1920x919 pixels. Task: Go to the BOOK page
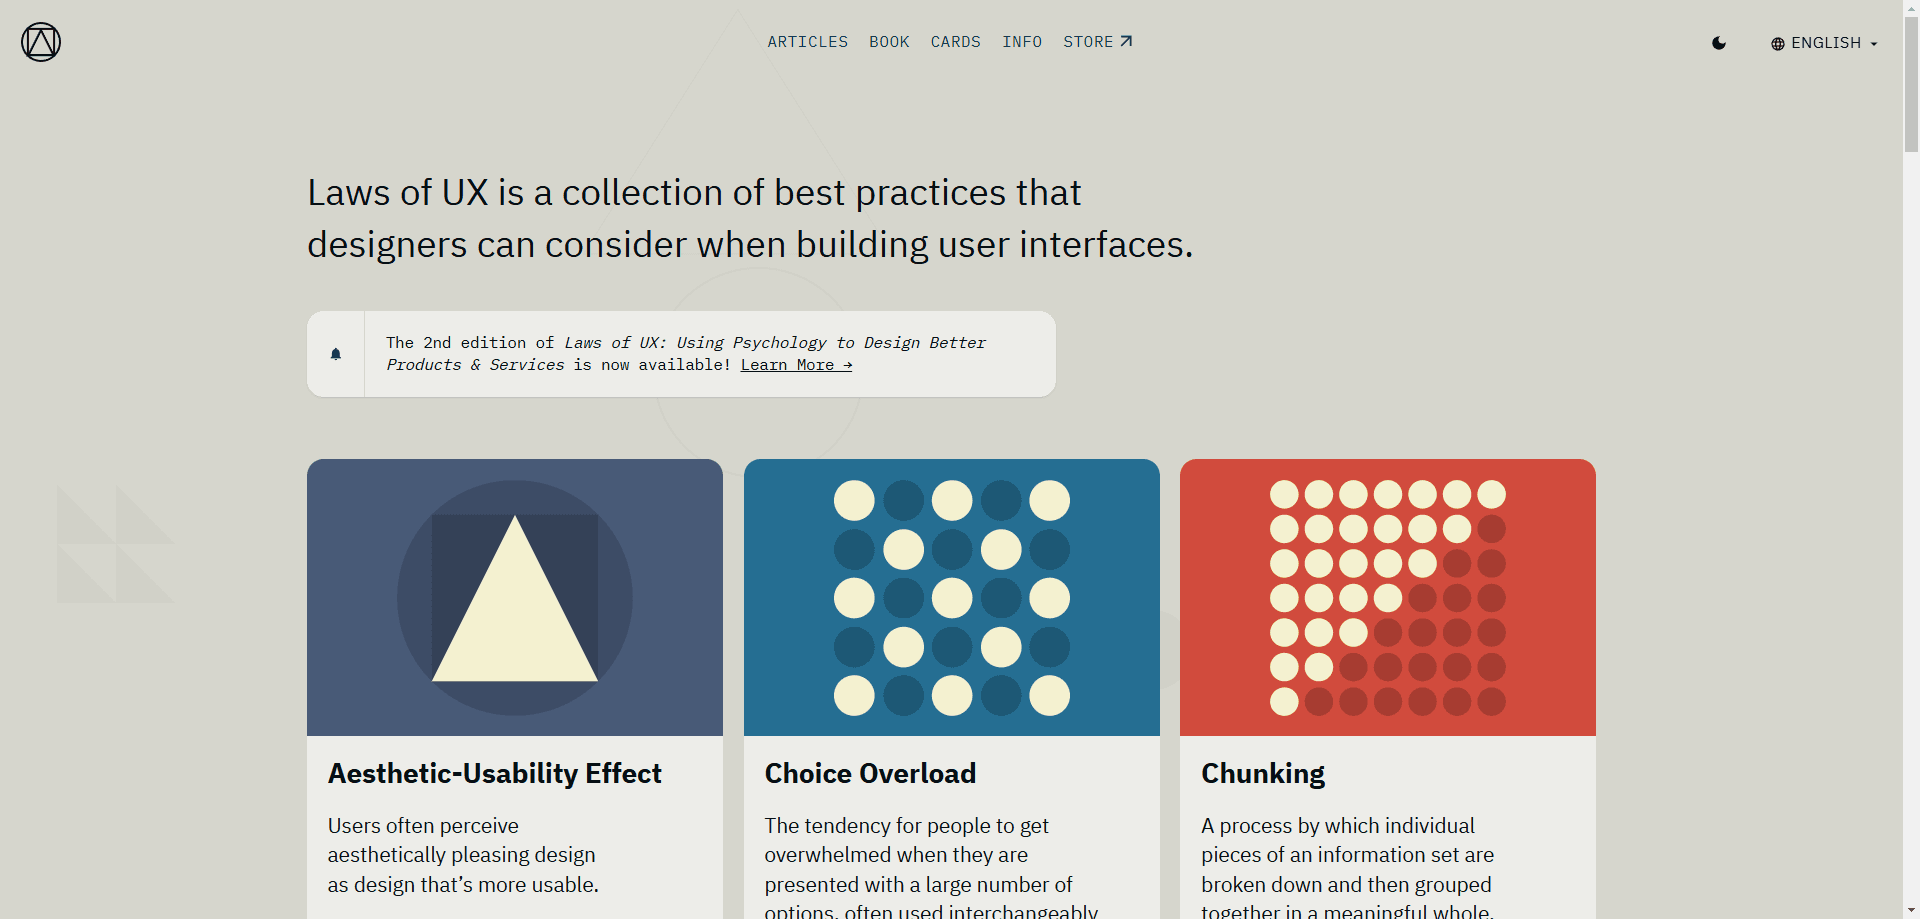(x=889, y=42)
